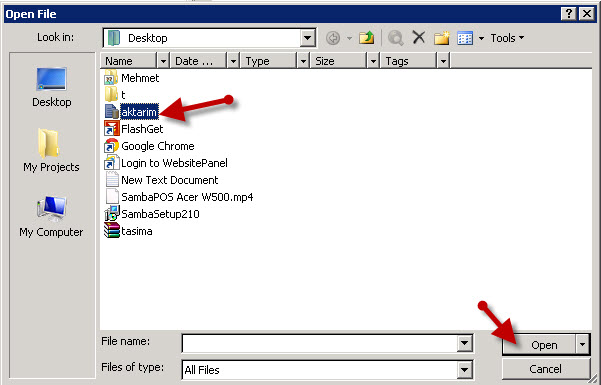Open the Tools menu

click(x=507, y=38)
